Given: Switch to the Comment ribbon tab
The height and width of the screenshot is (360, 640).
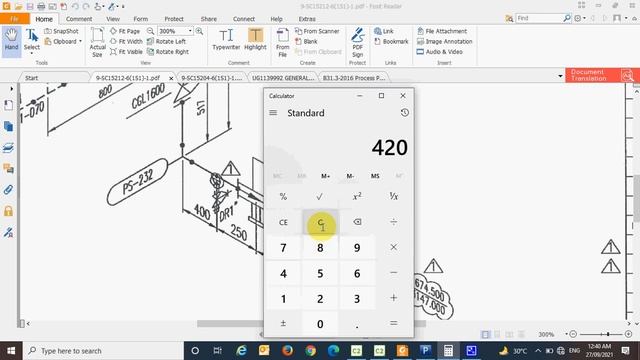Looking at the screenshot, I should tap(79, 19).
